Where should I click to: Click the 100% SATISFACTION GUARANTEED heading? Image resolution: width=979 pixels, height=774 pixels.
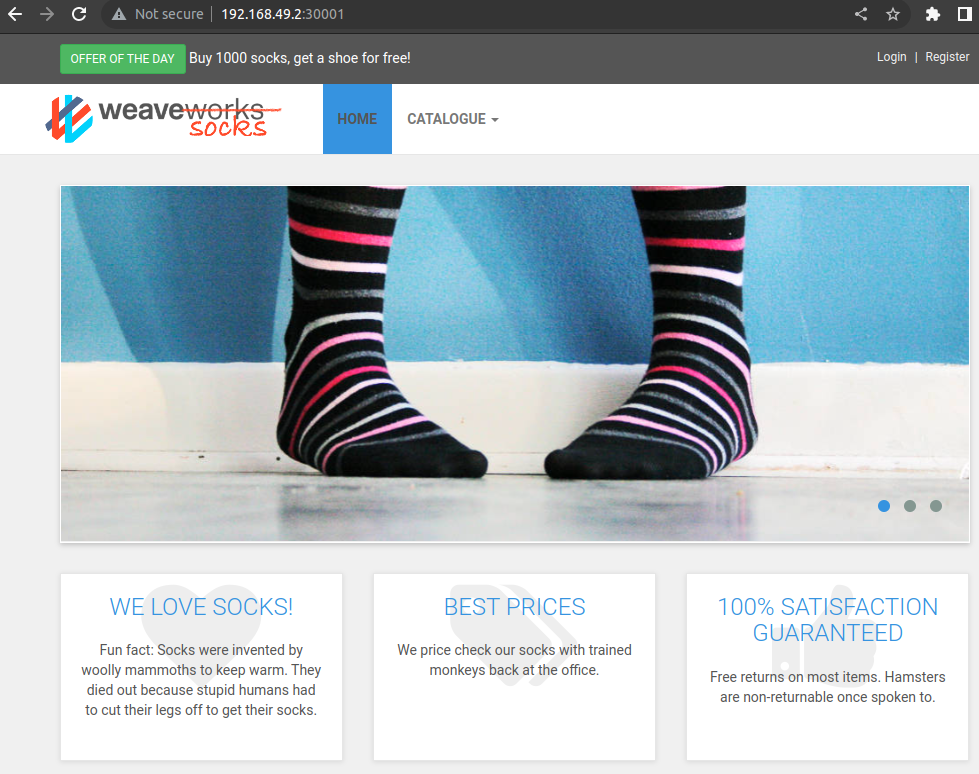[827, 620]
